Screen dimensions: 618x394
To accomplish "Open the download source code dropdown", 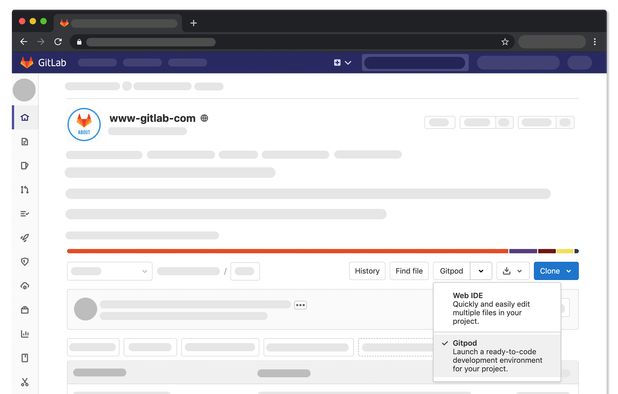I will coord(512,271).
